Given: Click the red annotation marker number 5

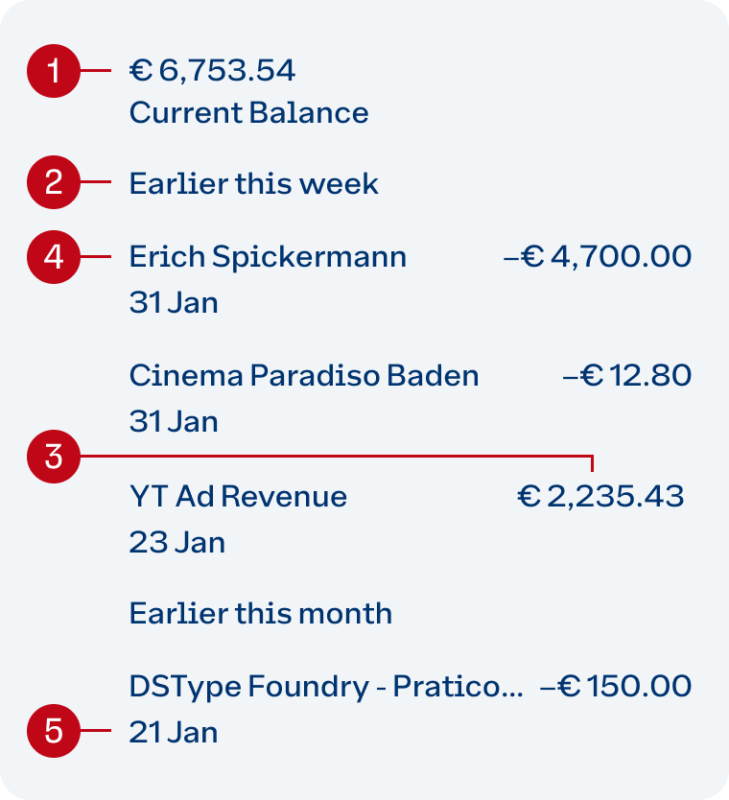Looking at the screenshot, I should 54,732.
